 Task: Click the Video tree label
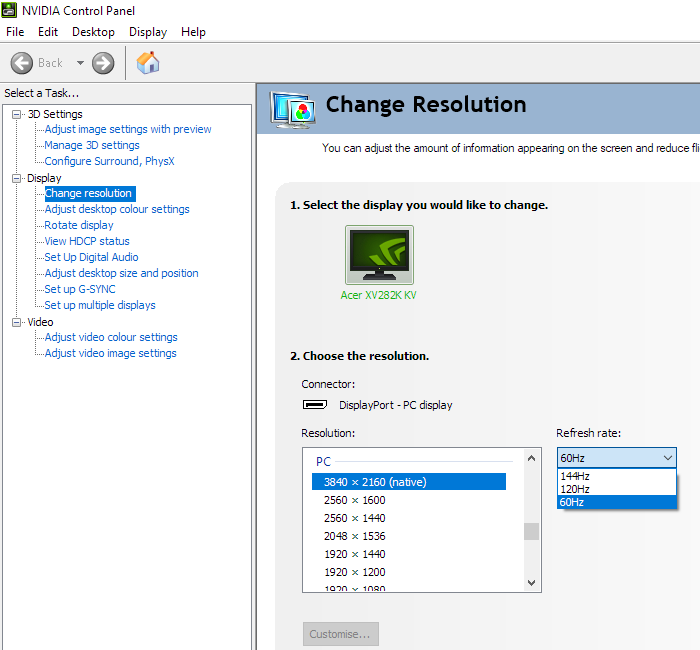[40, 322]
